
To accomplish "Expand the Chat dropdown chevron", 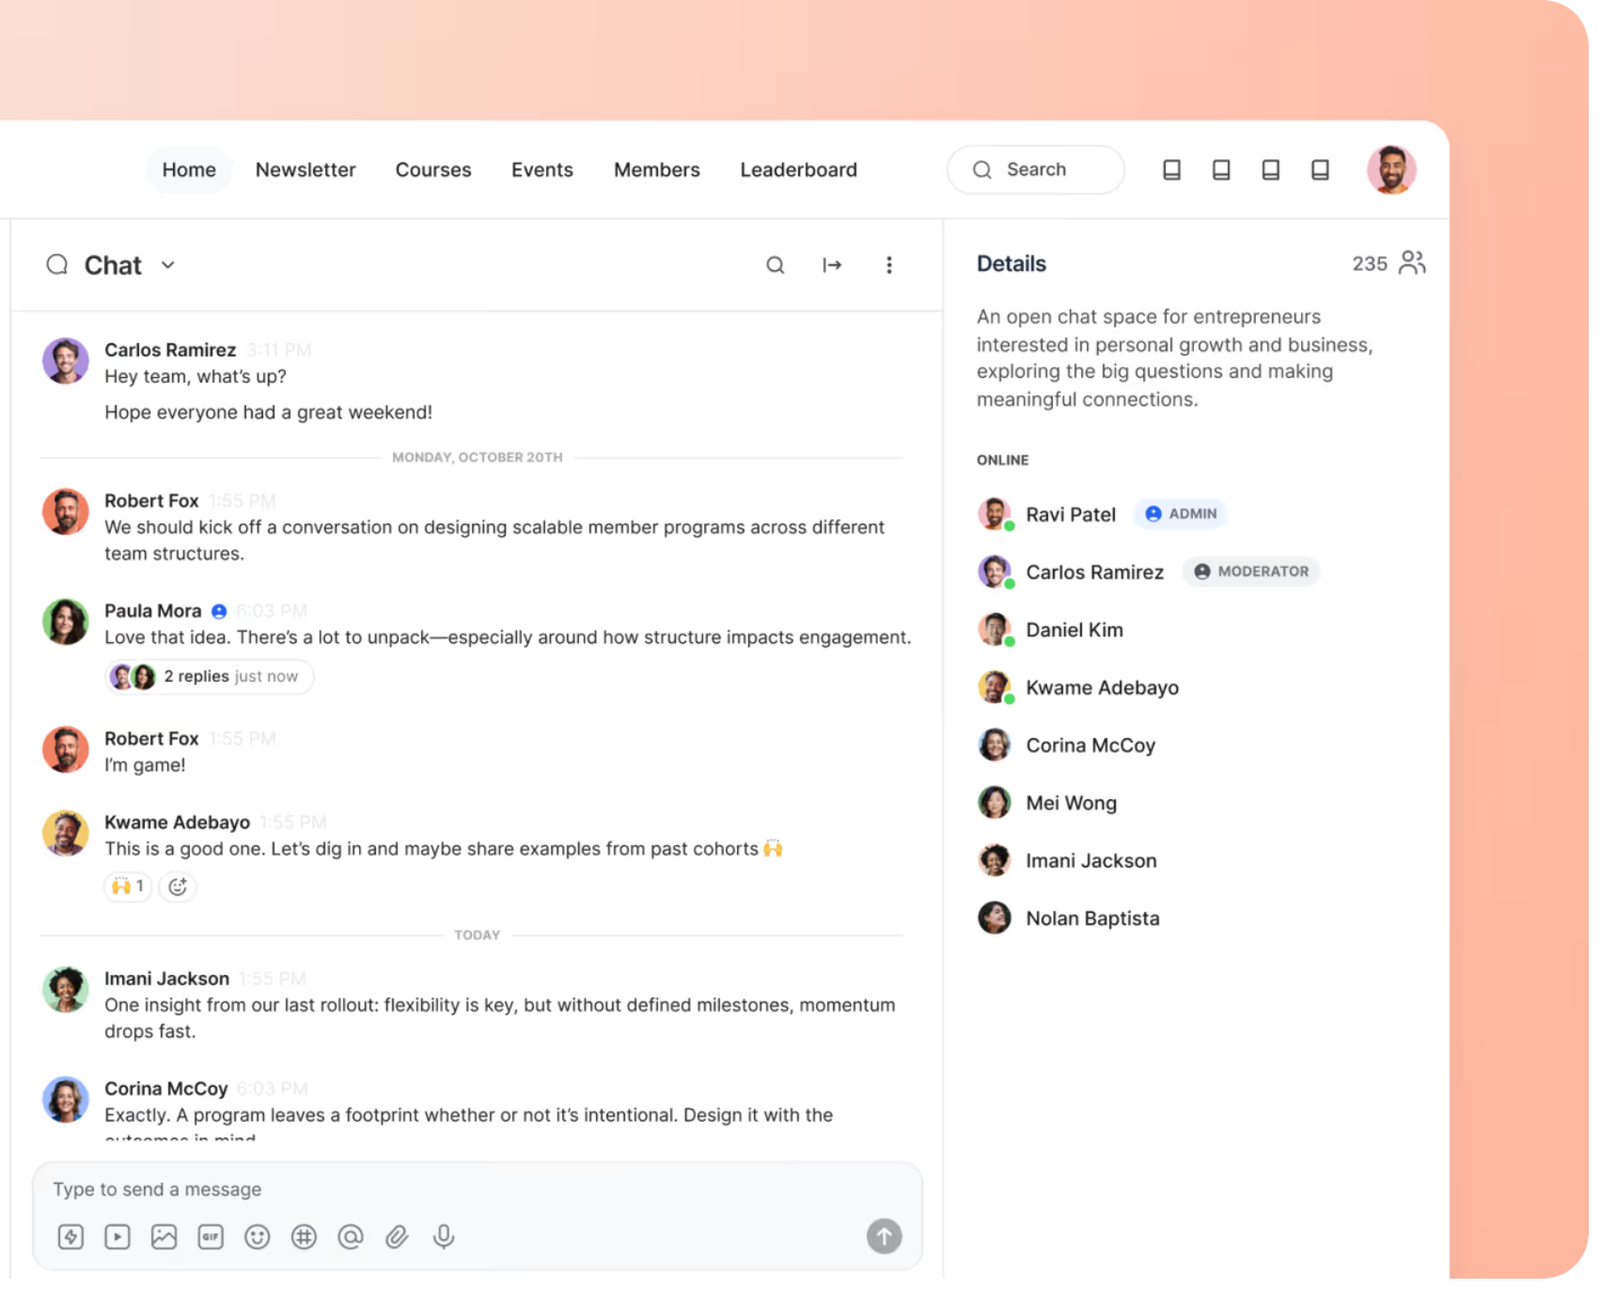I will coord(168,265).
